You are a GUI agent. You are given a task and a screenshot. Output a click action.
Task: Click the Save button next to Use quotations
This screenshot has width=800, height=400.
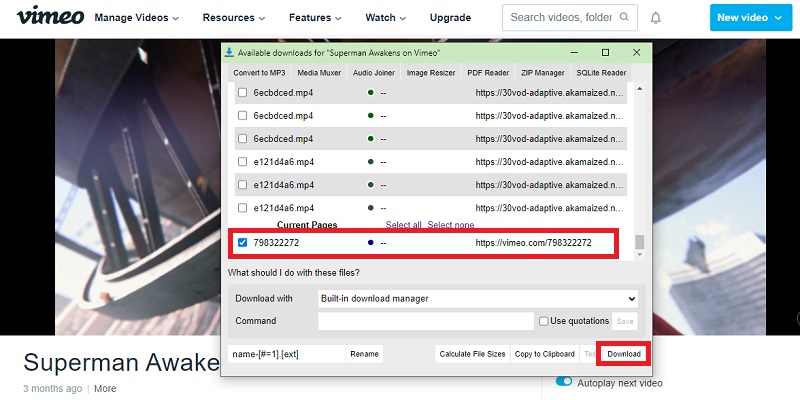[x=624, y=321]
